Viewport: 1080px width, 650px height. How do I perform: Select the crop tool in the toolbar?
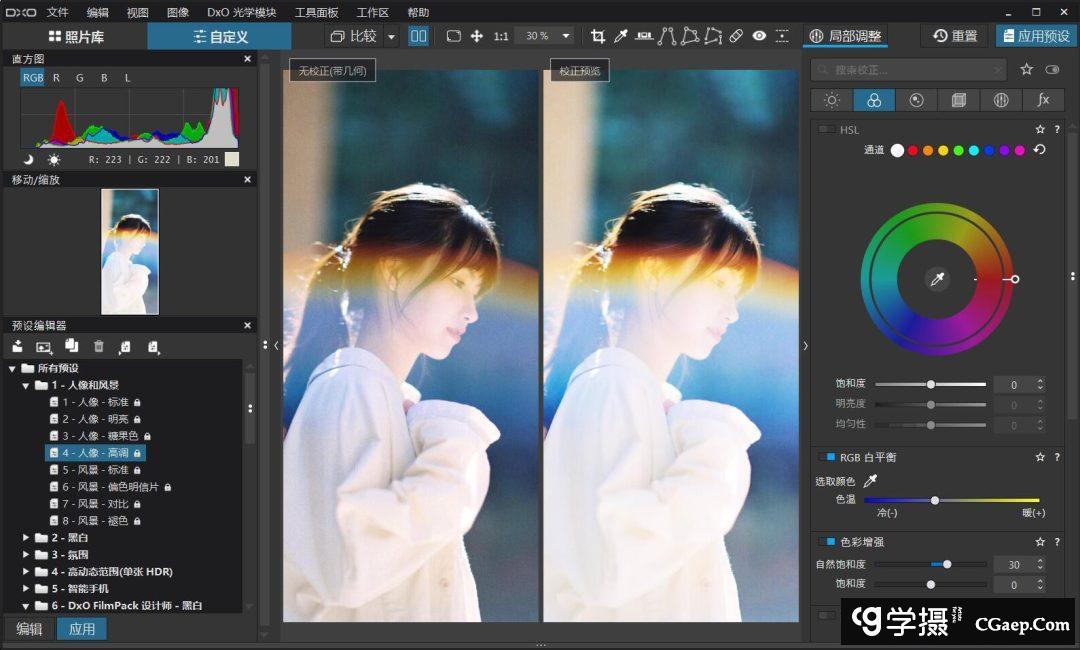coord(598,36)
